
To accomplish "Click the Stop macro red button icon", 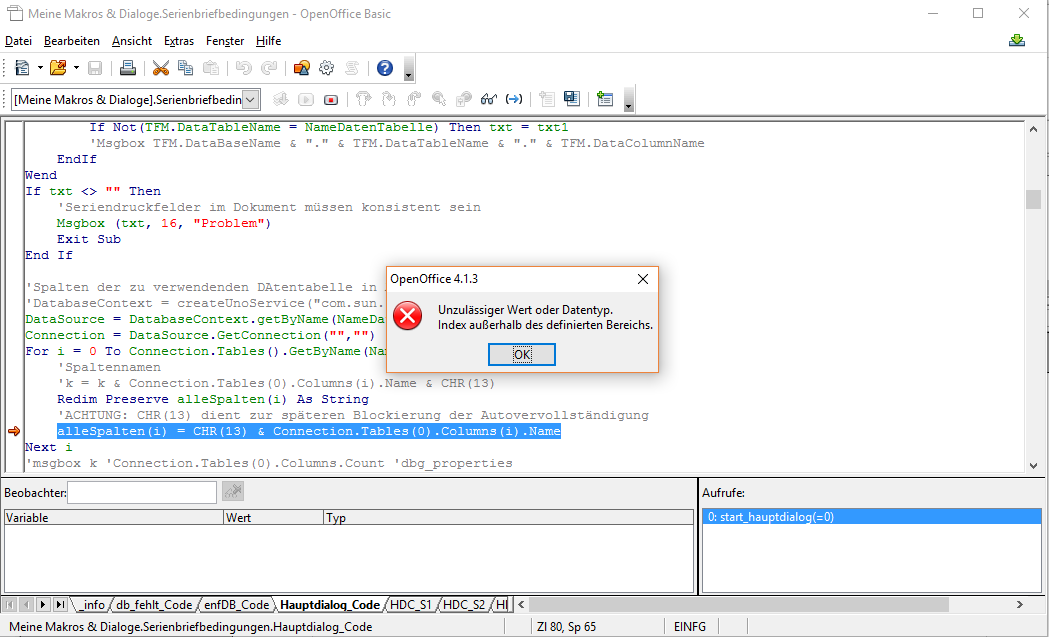I will [x=331, y=99].
